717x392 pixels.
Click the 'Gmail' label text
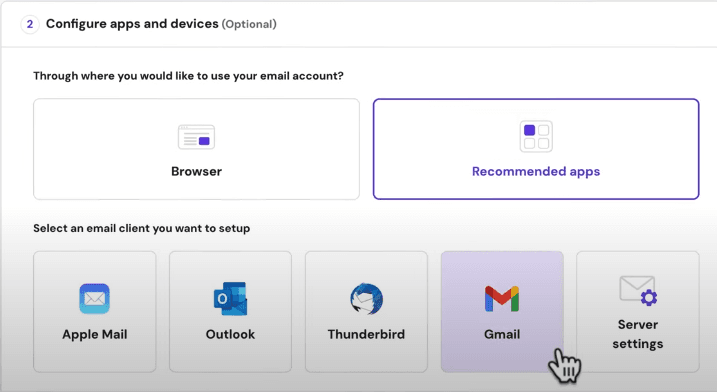tap(502, 334)
